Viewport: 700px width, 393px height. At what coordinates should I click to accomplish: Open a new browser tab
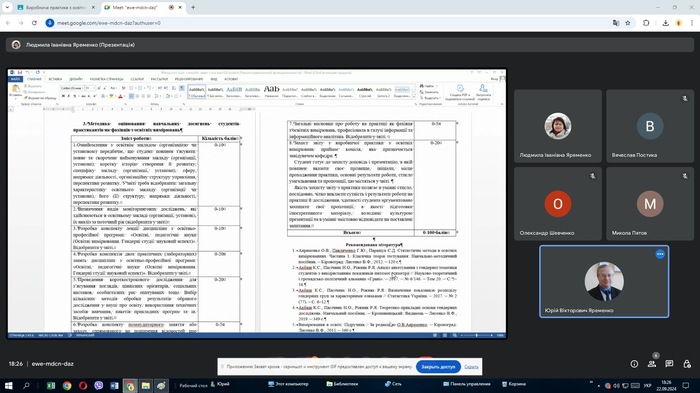(x=193, y=8)
